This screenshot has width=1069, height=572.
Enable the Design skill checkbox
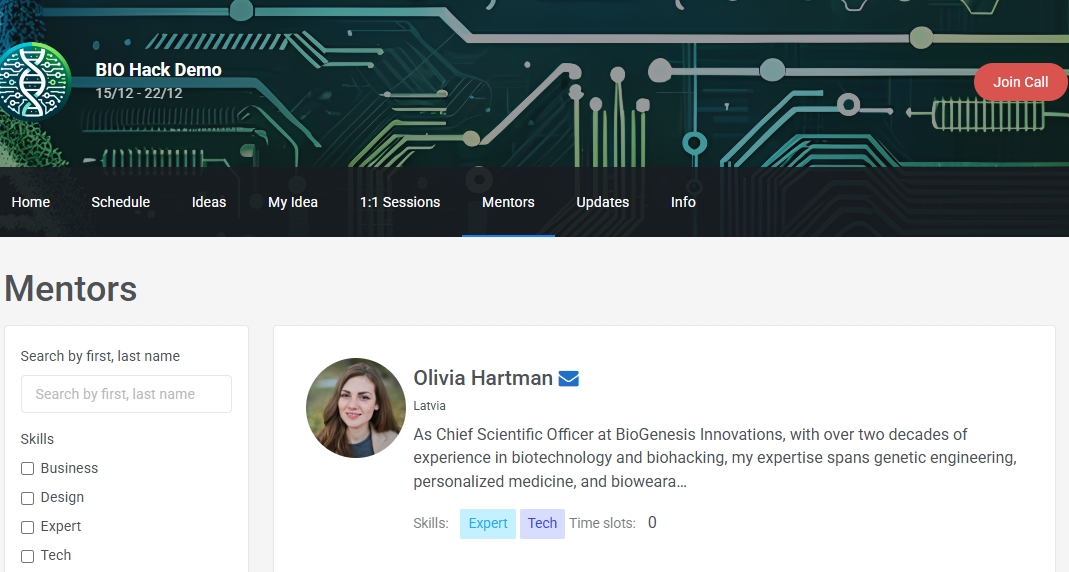pos(27,498)
